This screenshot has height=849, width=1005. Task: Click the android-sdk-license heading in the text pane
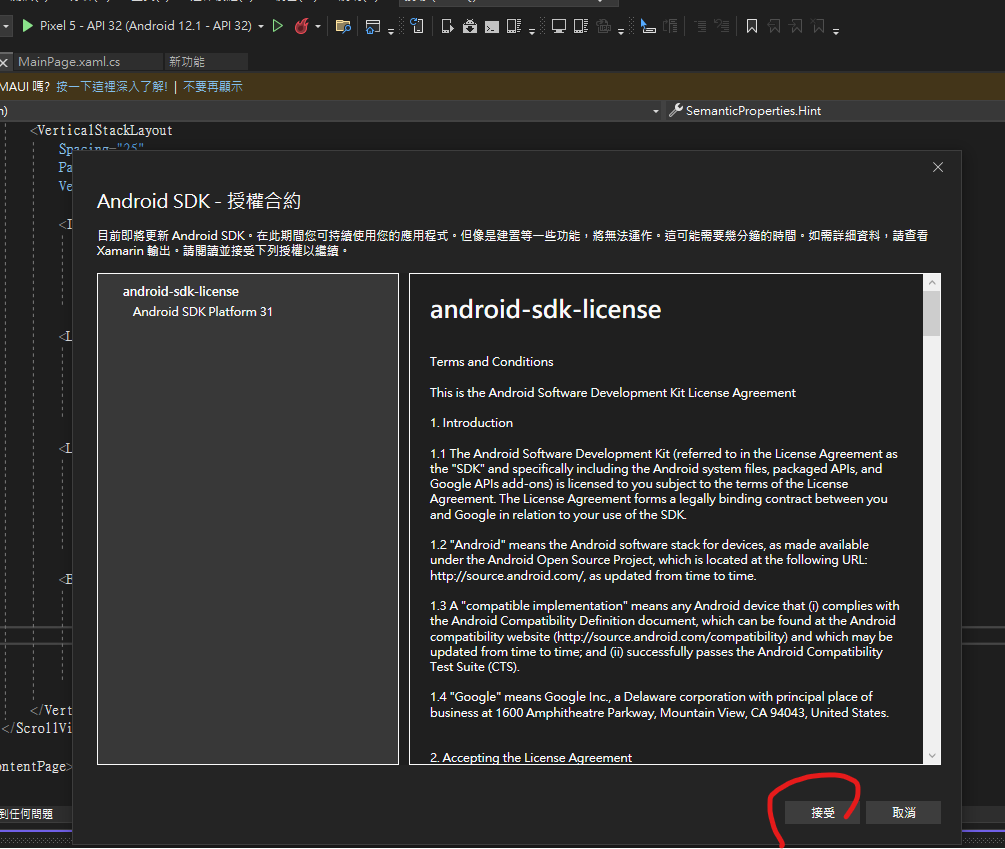[545, 309]
